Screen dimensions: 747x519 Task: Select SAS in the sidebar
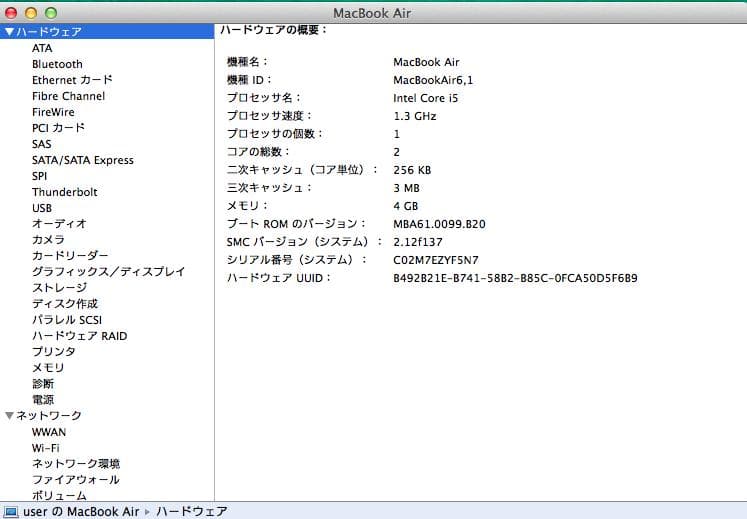[41, 144]
